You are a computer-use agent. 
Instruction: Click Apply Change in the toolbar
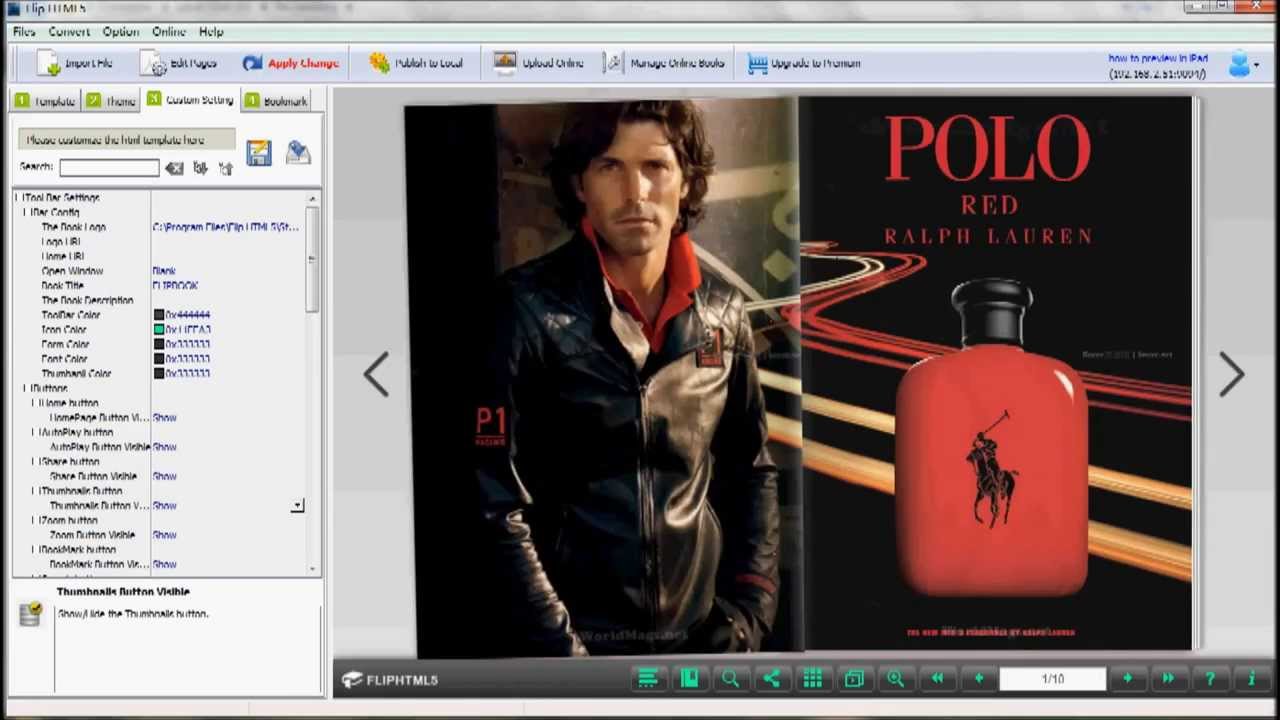click(x=290, y=63)
